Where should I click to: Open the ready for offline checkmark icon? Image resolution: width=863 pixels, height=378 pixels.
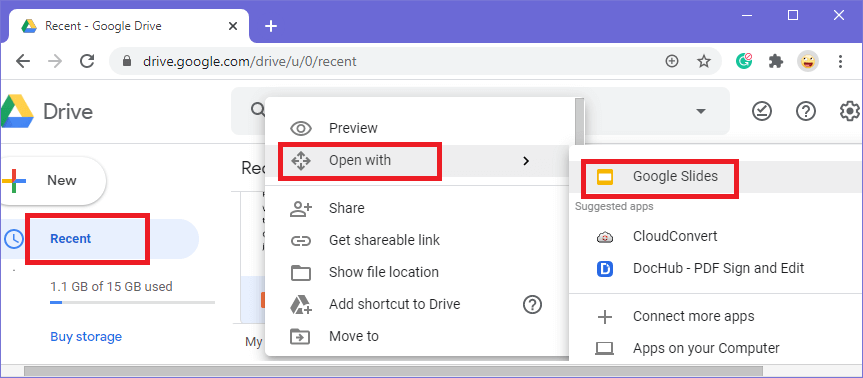coord(762,112)
